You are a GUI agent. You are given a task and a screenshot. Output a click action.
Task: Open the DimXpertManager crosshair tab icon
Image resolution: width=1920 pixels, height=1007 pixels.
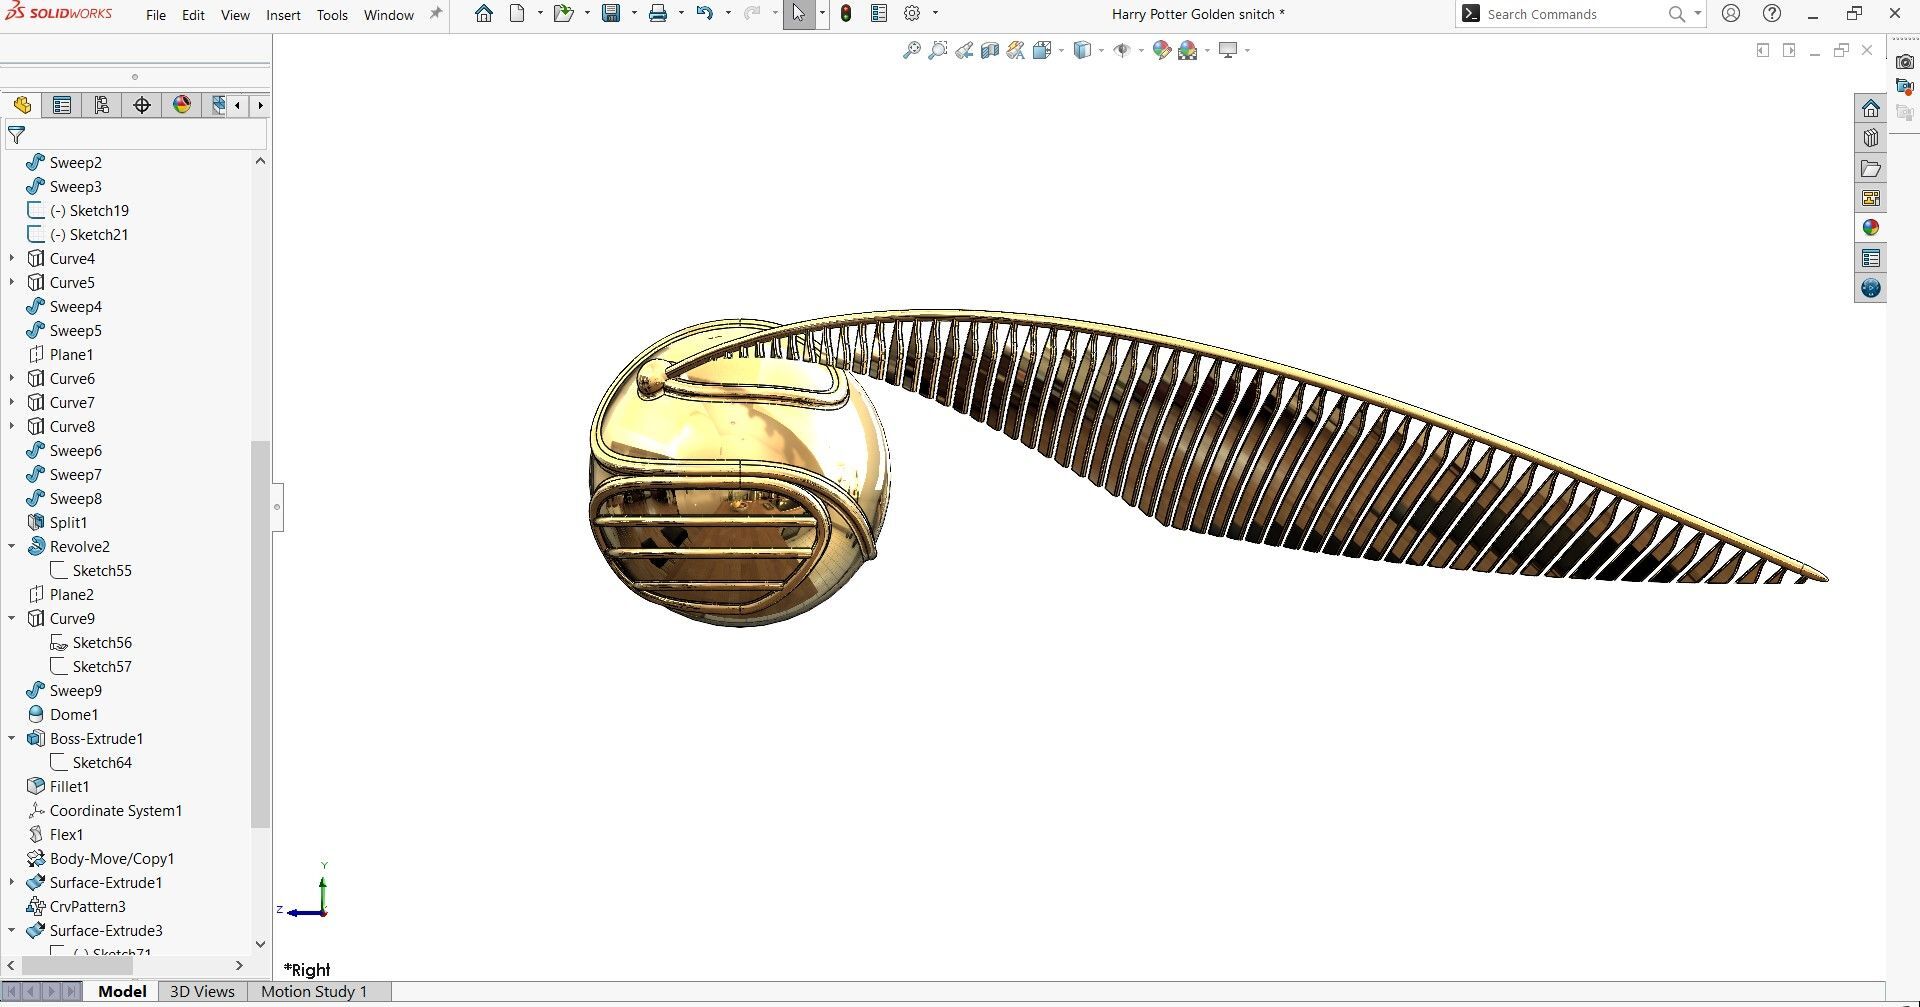(x=142, y=105)
